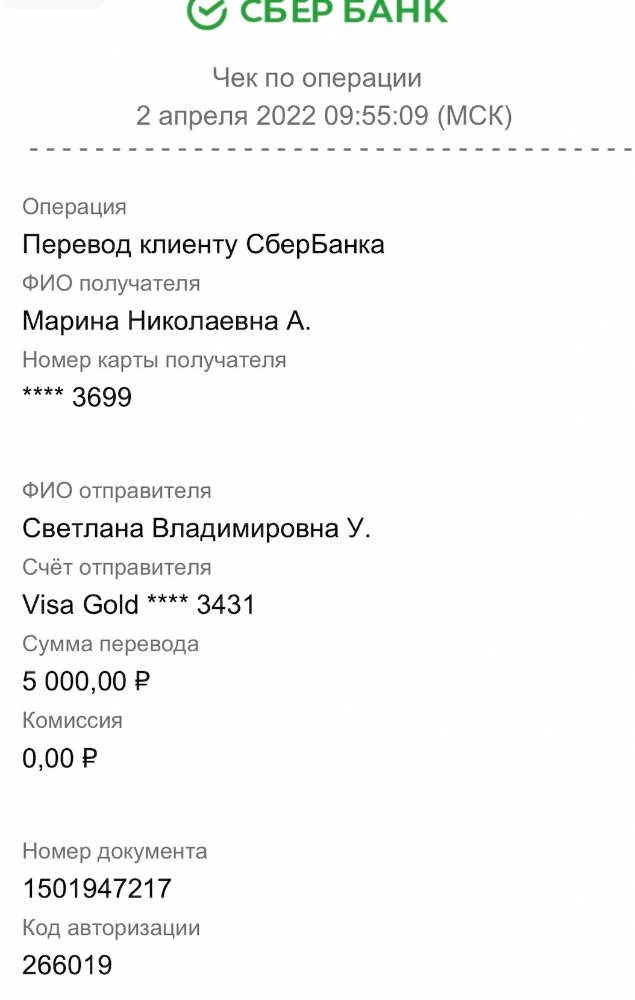
Task: Click the ФИО отправителя label
Action: click(x=117, y=491)
